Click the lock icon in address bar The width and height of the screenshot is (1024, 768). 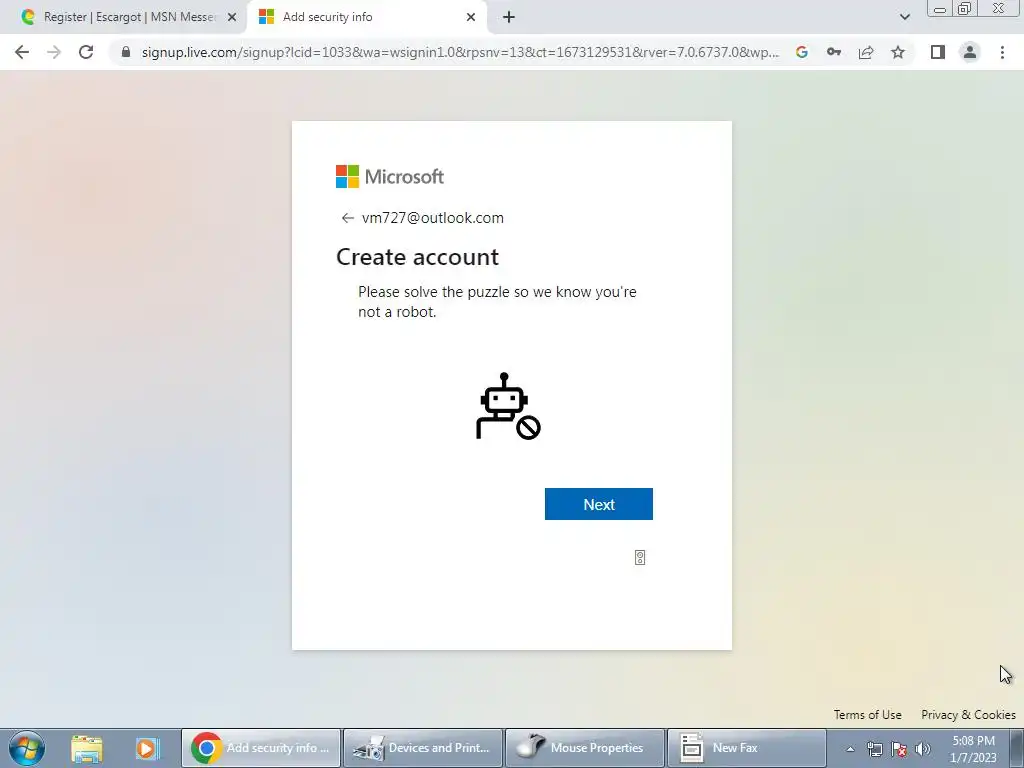[126, 52]
